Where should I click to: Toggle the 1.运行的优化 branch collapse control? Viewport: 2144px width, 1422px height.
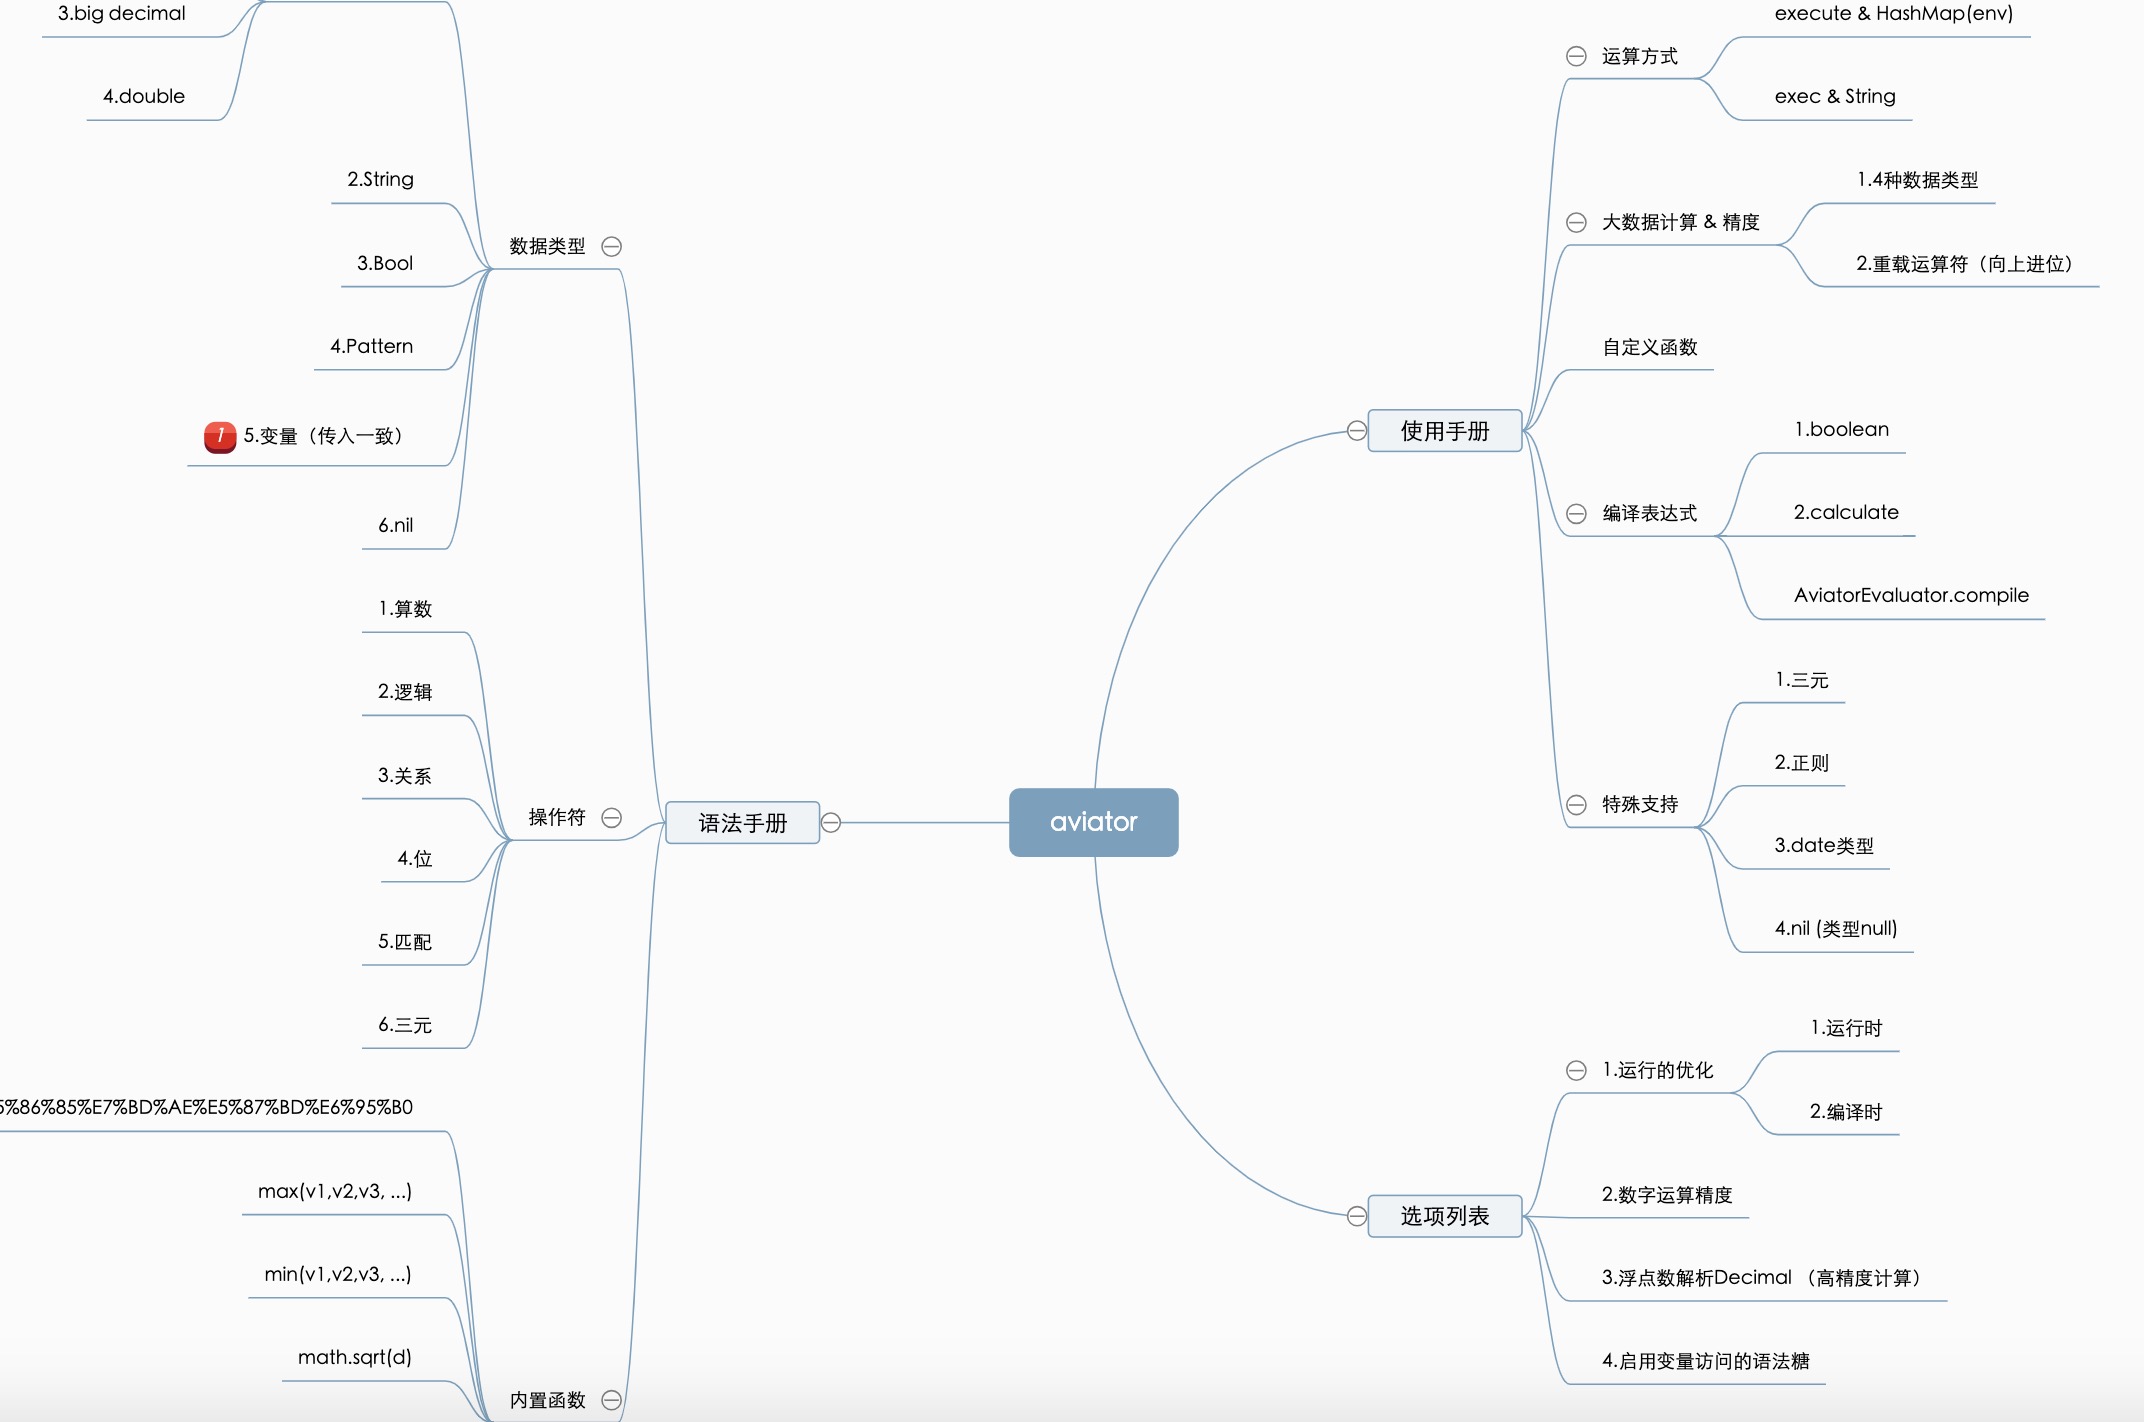(x=1577, y=1070)
